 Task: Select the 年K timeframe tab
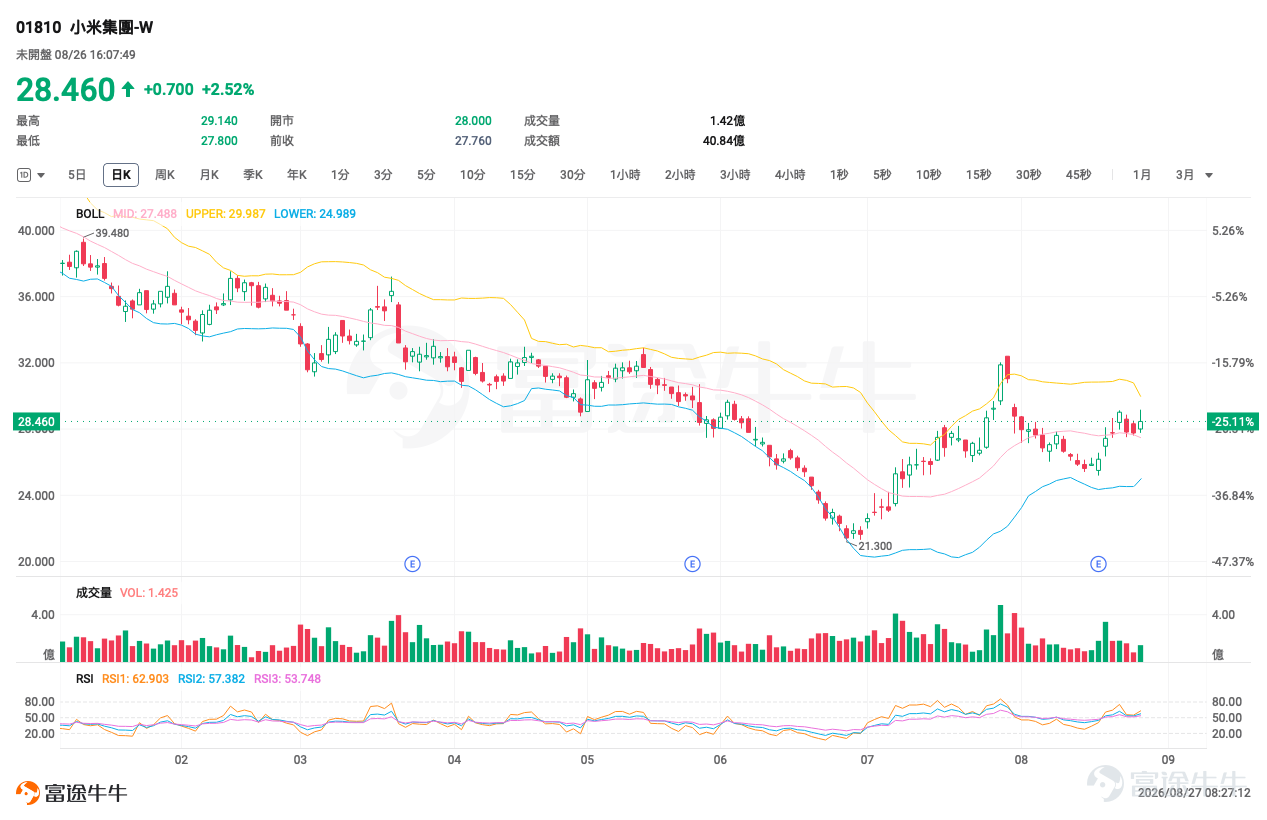(297, 175)
